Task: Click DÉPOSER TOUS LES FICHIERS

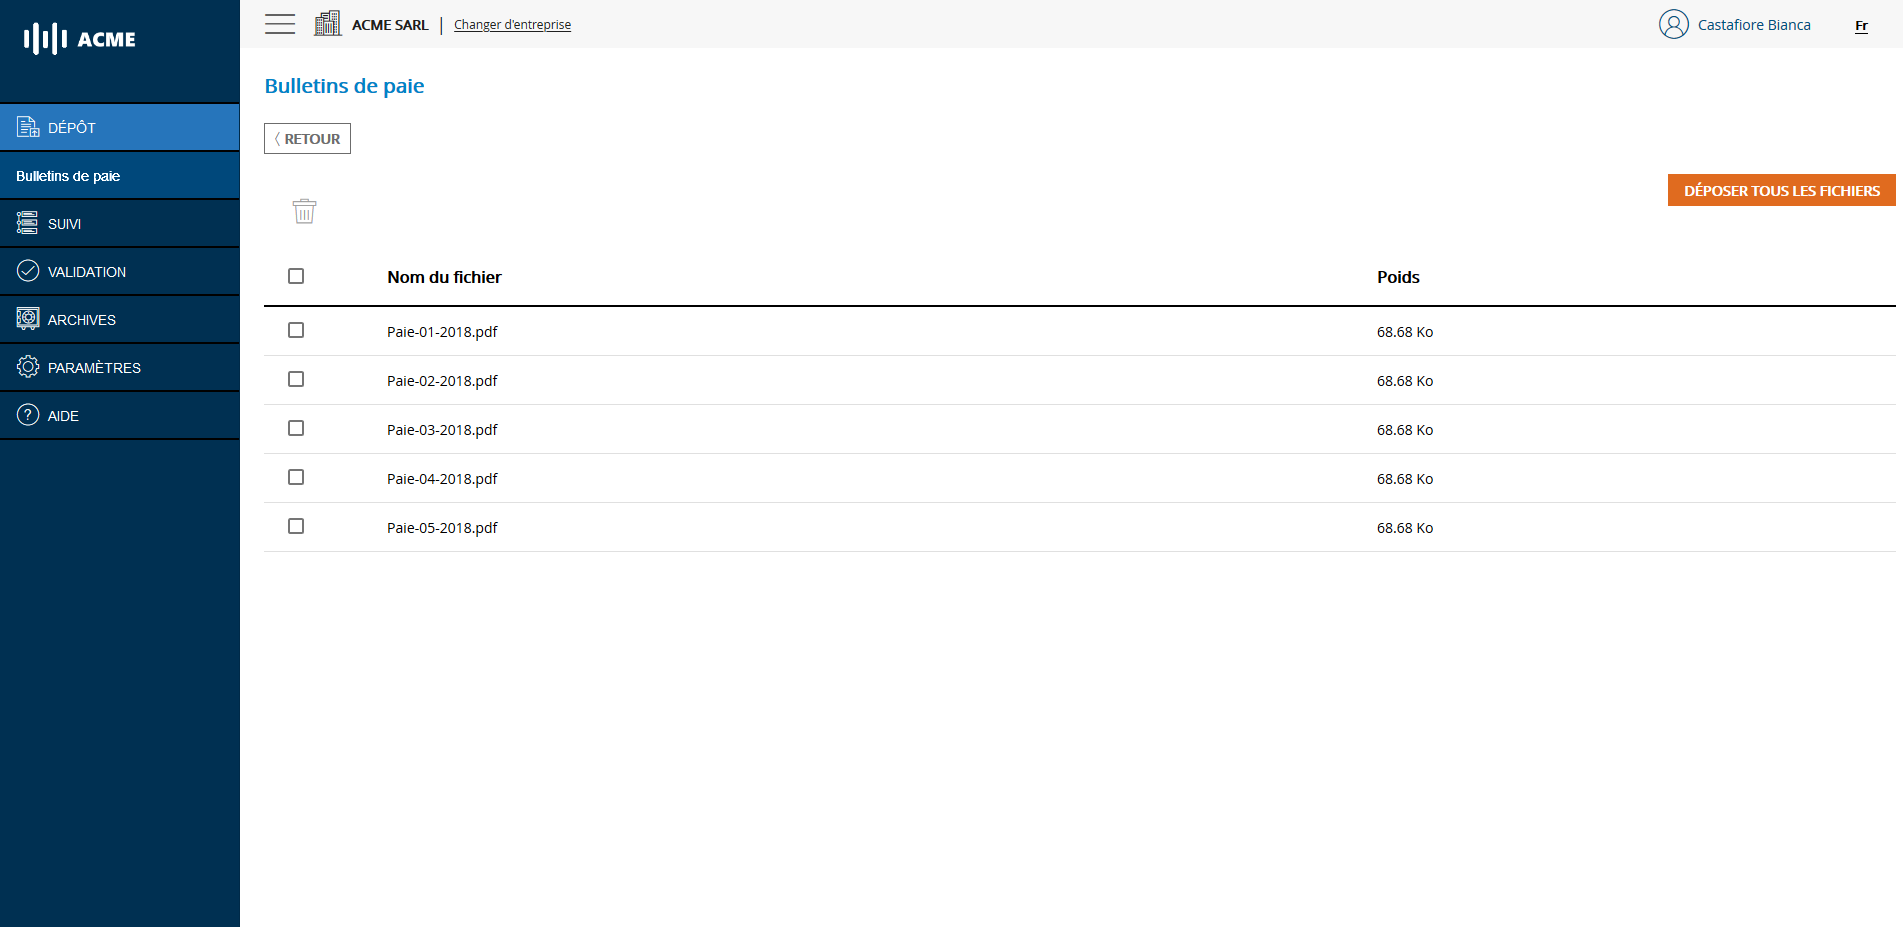Action: click(1781, 190)
